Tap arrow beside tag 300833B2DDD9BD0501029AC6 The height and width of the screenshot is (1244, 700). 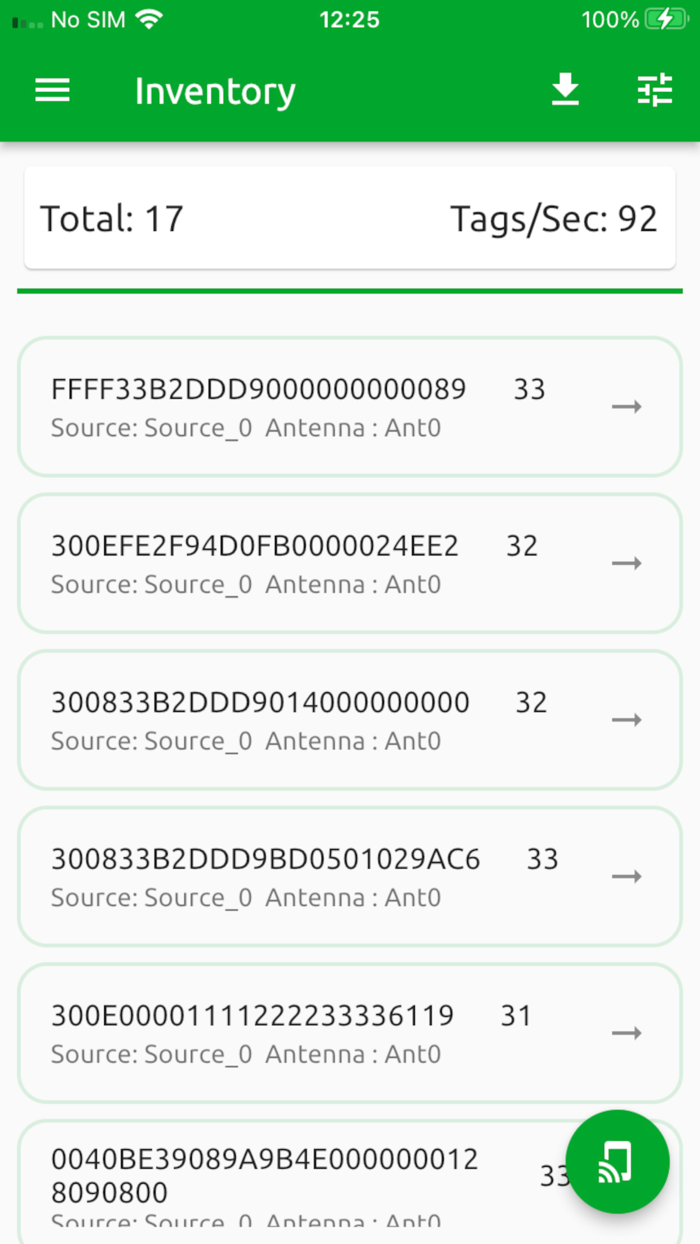pos(627,876)
